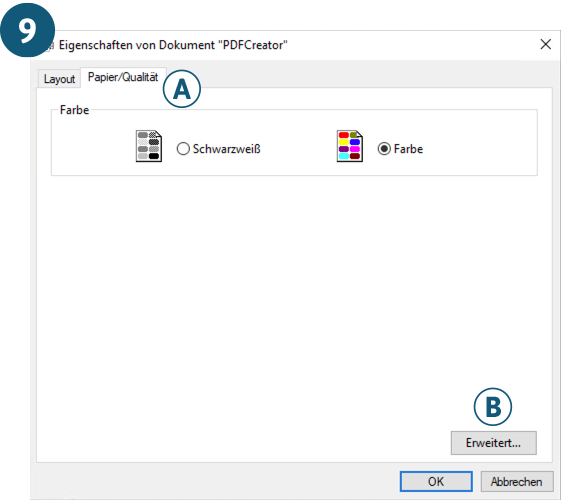Click the colorful document icon
561x500 pixels.
point(350,146)
